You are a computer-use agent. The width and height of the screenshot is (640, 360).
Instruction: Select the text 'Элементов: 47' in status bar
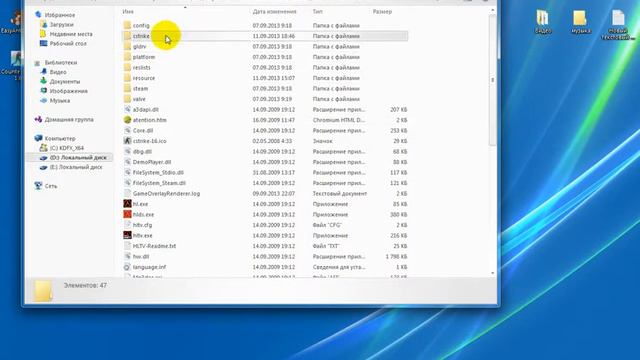pyautogui.click(x=85, y=285)
